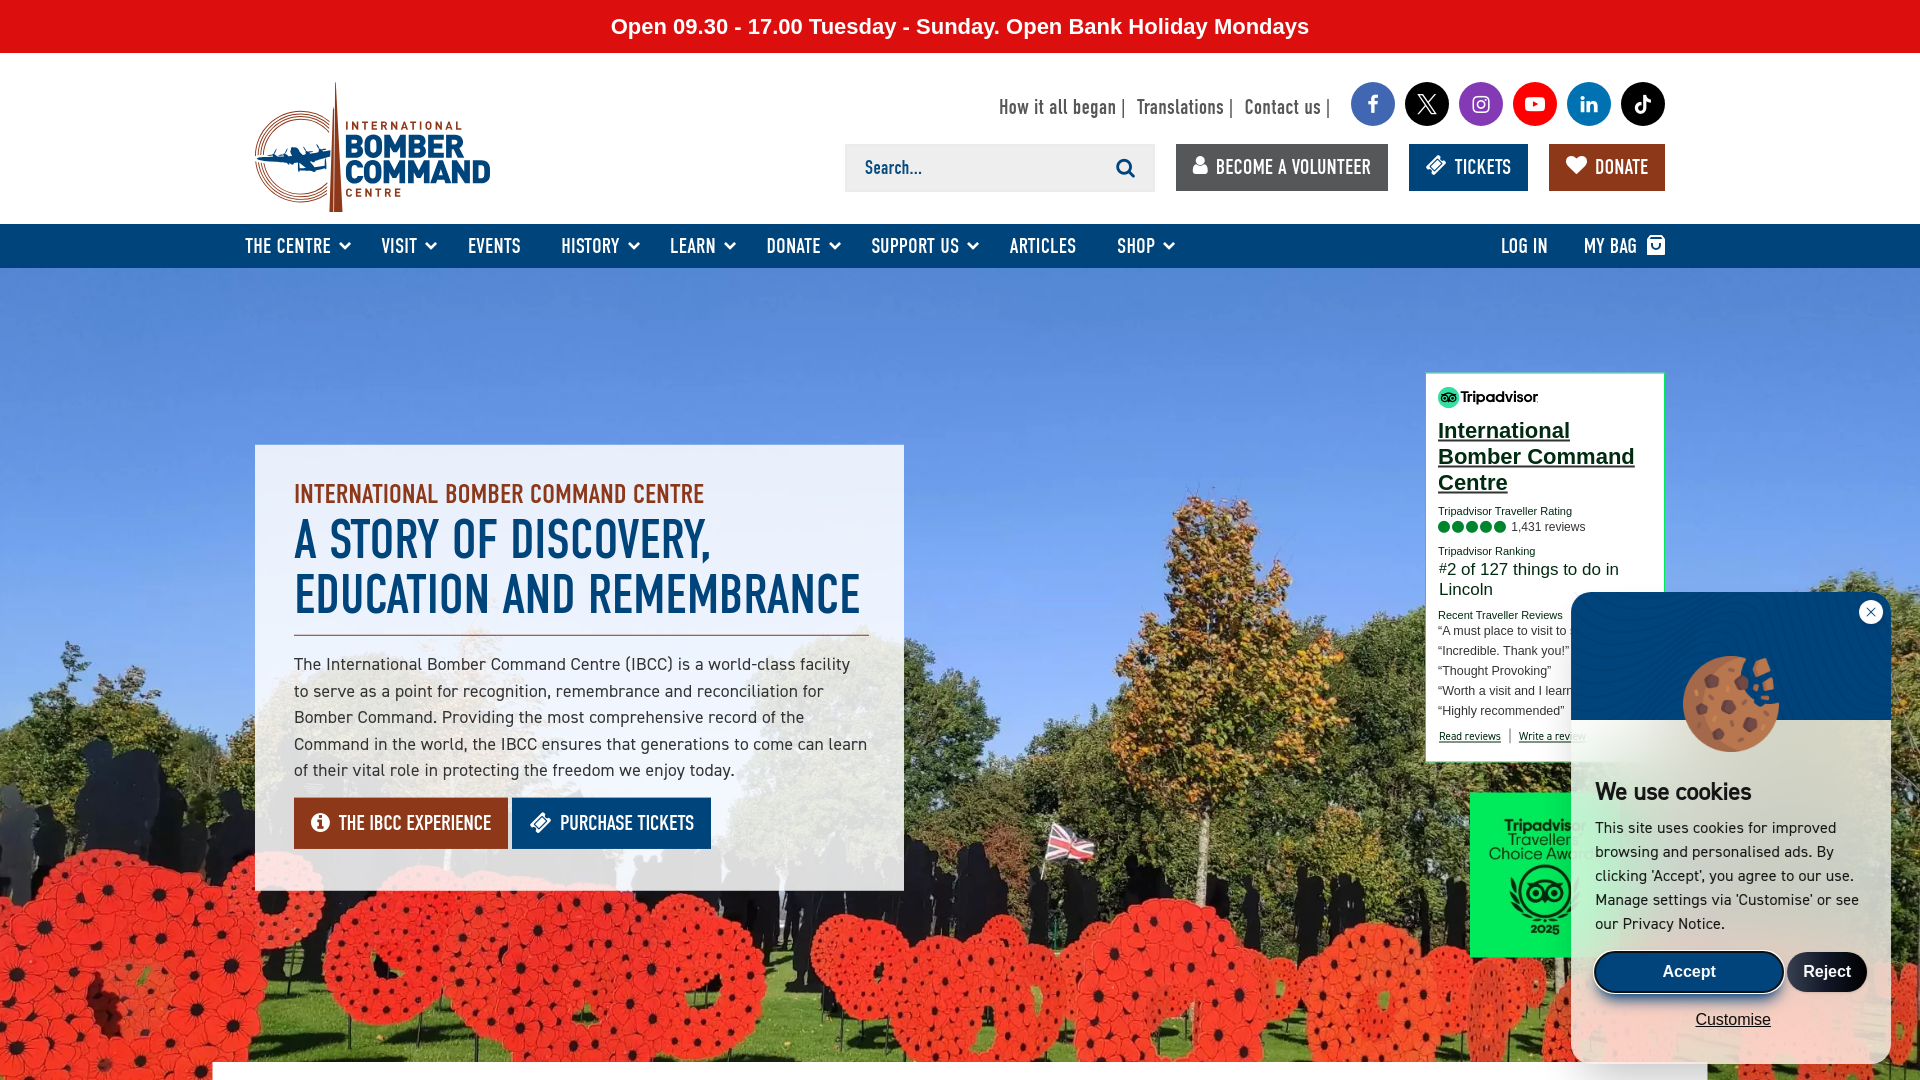The height and width of the screenshot is (1080, 1920).
Task: Open the X (Twitter) social icon
Action: click(x=1426, y=104)
